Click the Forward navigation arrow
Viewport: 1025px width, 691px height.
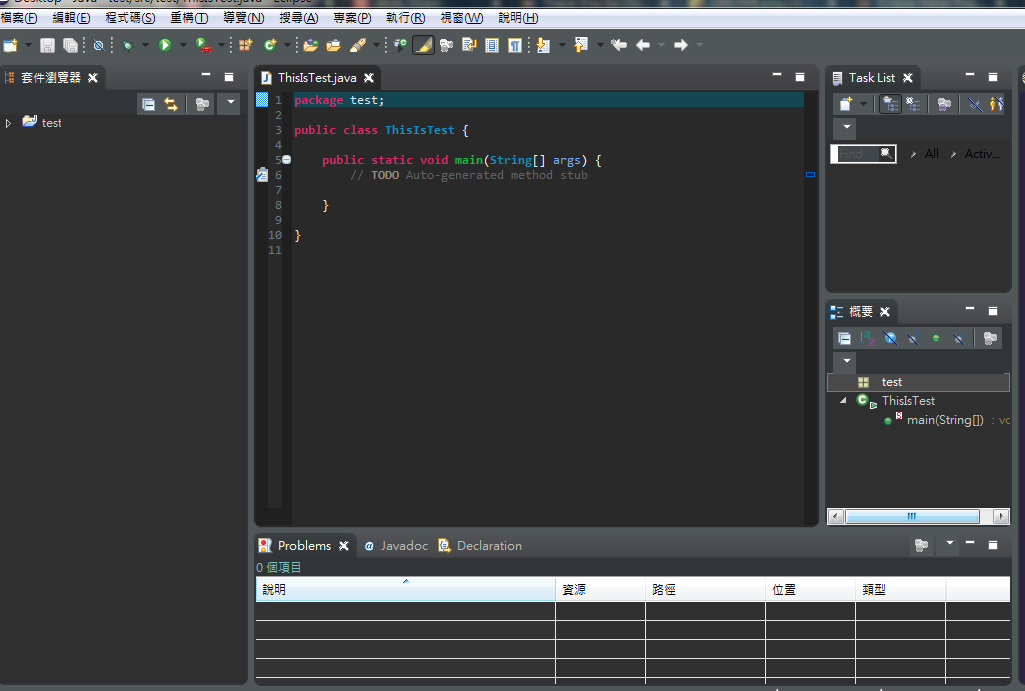click(x=681, y=45)
